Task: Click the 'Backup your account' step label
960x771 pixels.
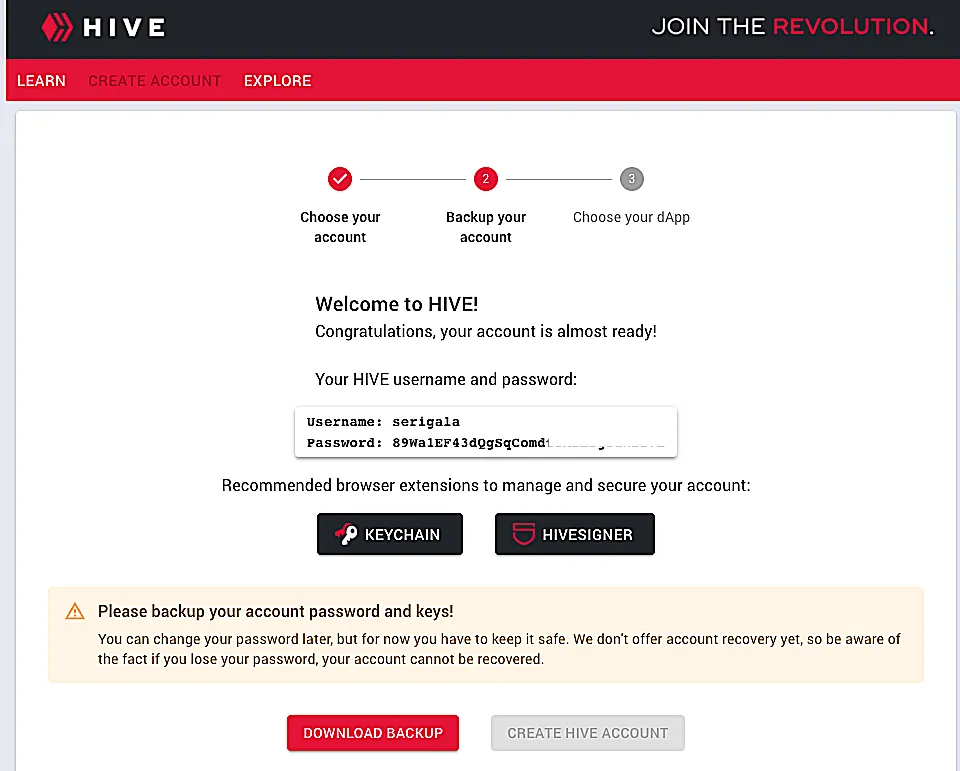Action: pyautogui.click(x=486, y=227)
